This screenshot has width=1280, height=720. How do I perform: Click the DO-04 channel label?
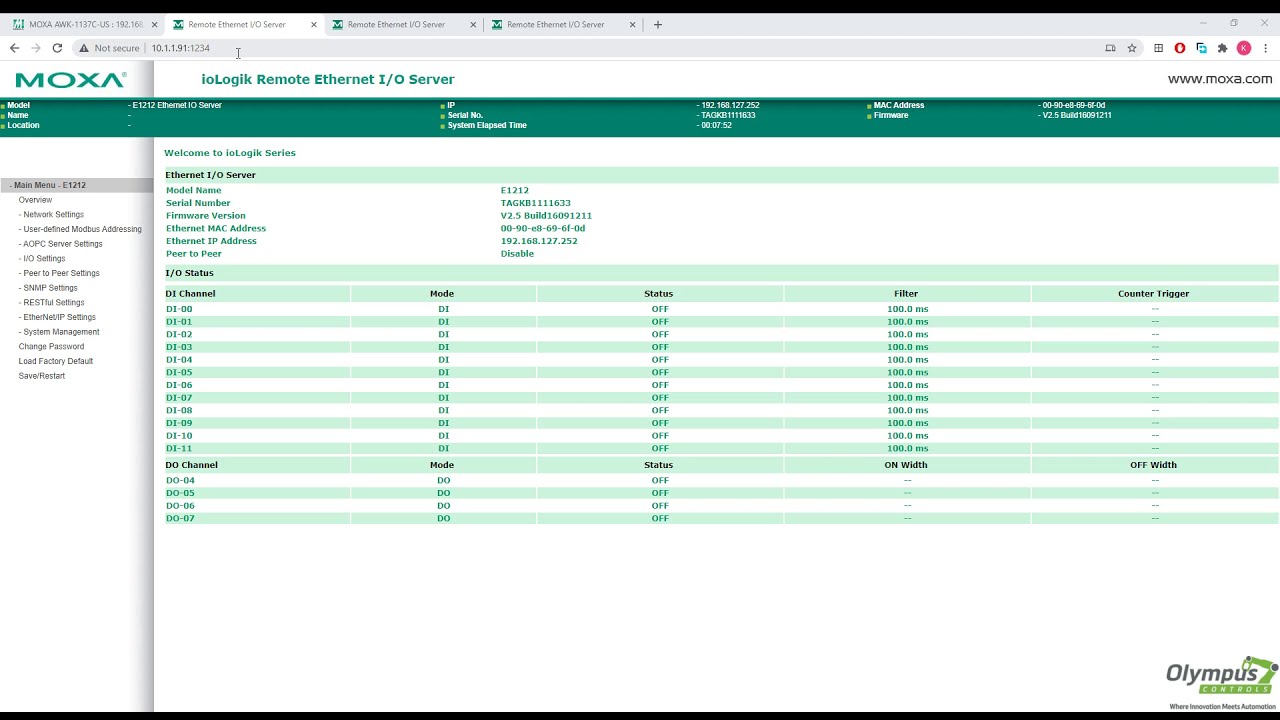click(180, 480)
